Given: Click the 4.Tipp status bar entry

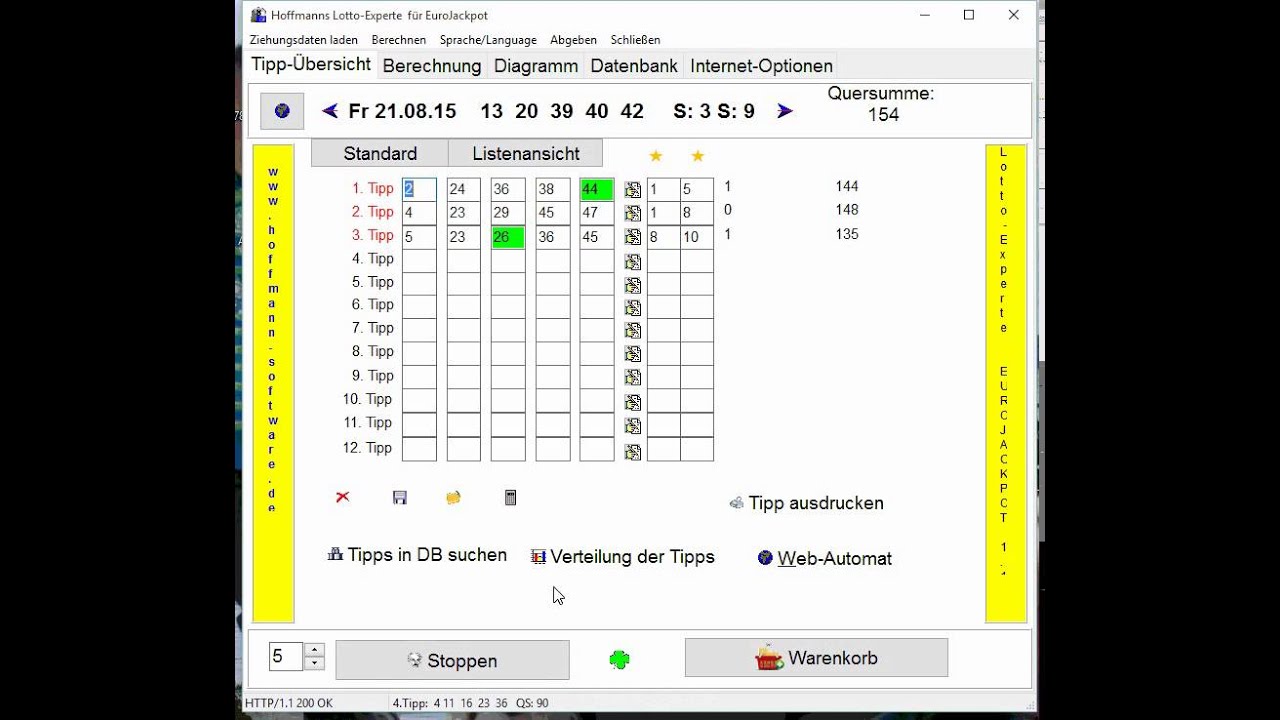Looking at the screenshot, I should (x=470, y=703).
